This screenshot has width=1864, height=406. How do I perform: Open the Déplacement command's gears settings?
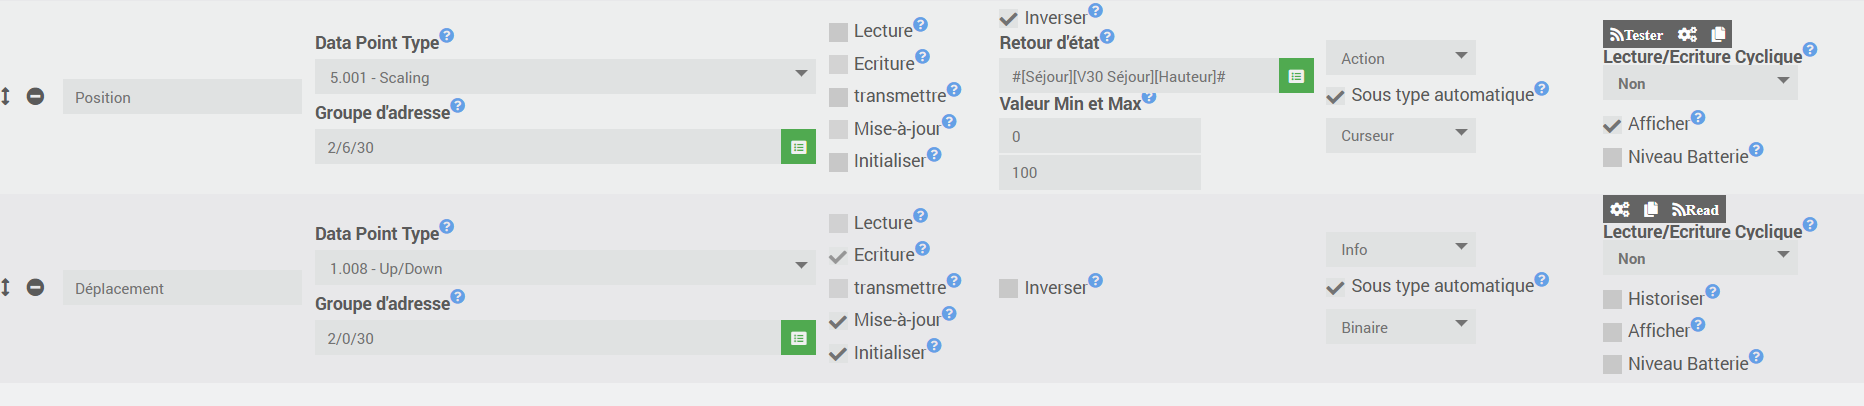coord(1620,209)
